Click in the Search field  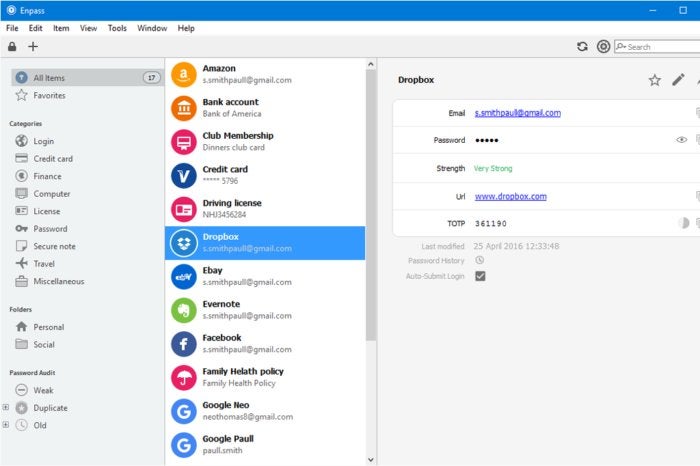657,46
